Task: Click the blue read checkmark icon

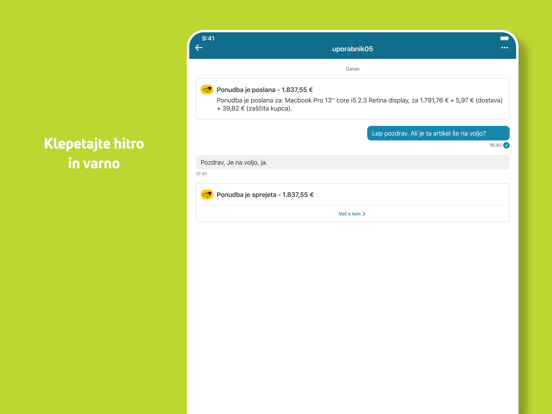Action: coord(506,145)
